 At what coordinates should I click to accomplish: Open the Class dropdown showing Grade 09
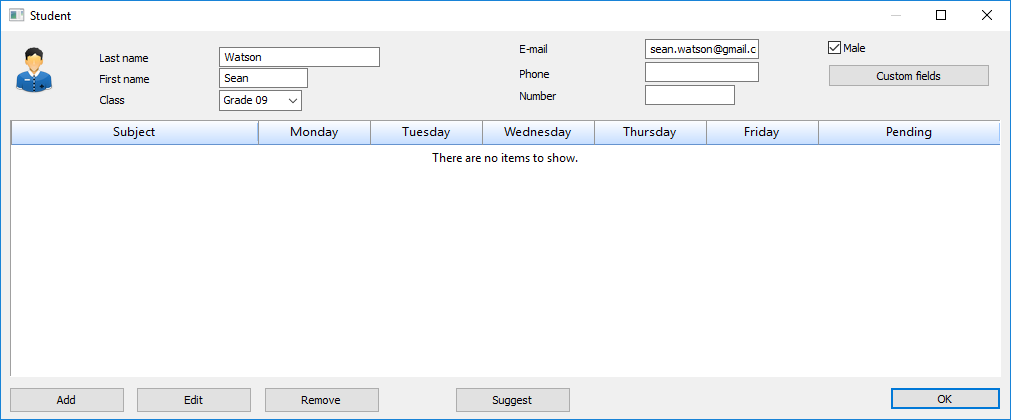coord(260,101)
